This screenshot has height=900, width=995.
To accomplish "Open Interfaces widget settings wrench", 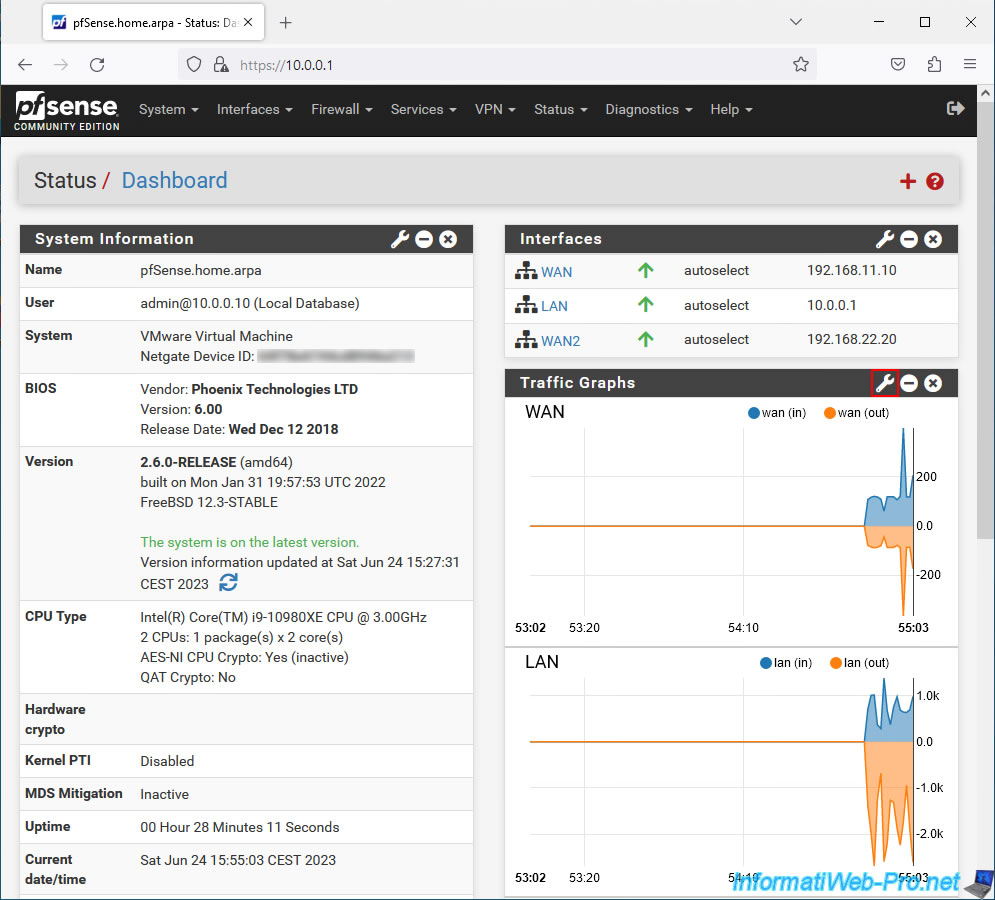I will (885, 239).
